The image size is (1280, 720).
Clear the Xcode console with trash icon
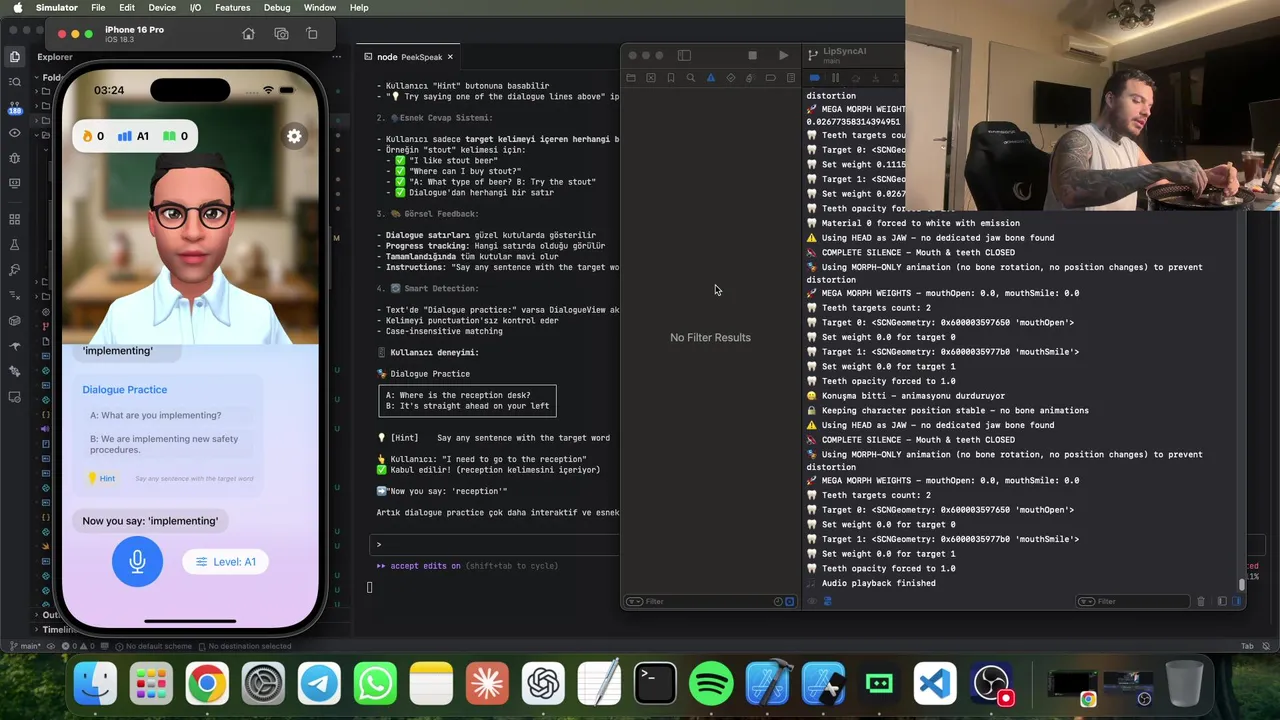1201,601
